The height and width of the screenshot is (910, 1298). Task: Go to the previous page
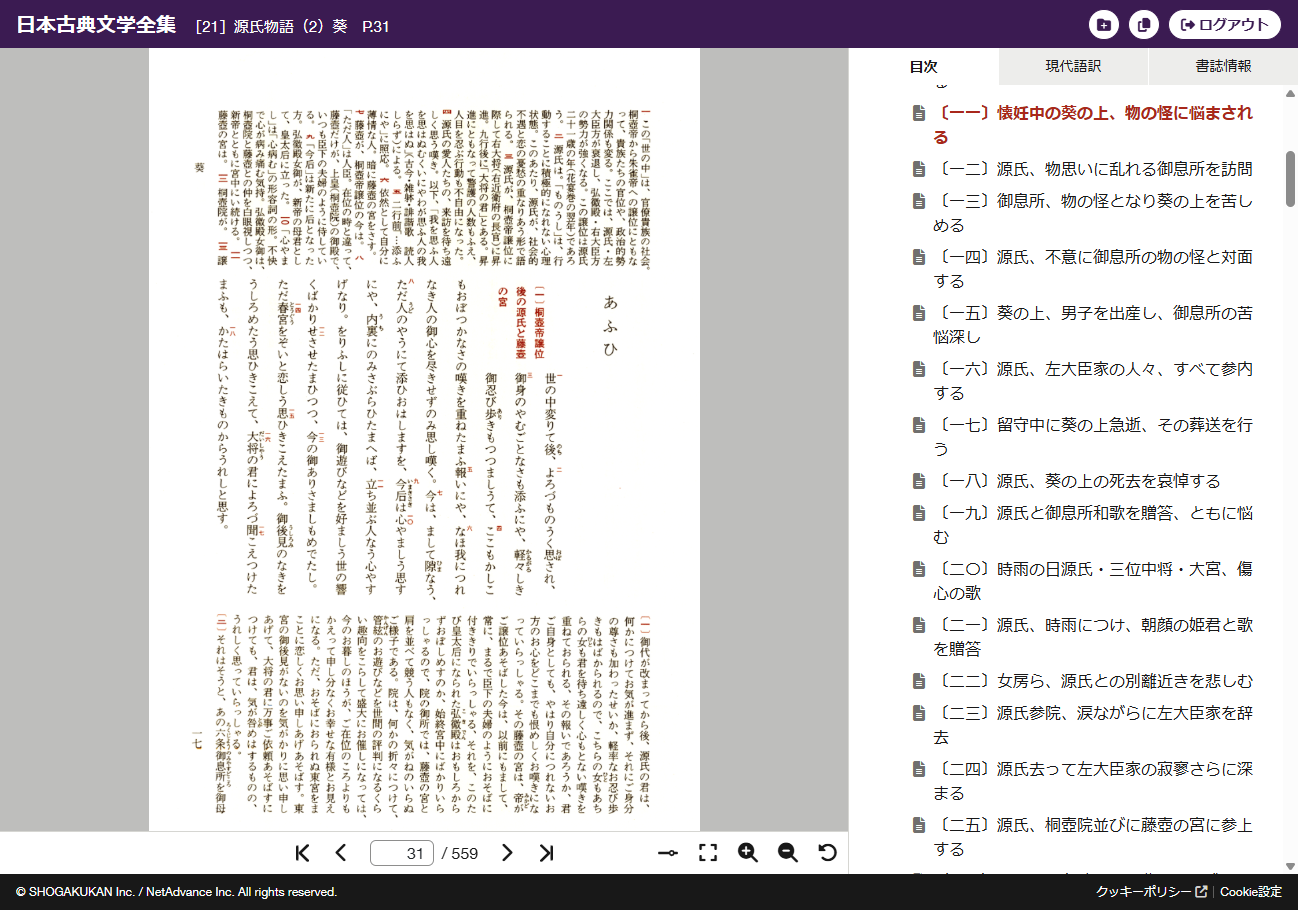341,853
